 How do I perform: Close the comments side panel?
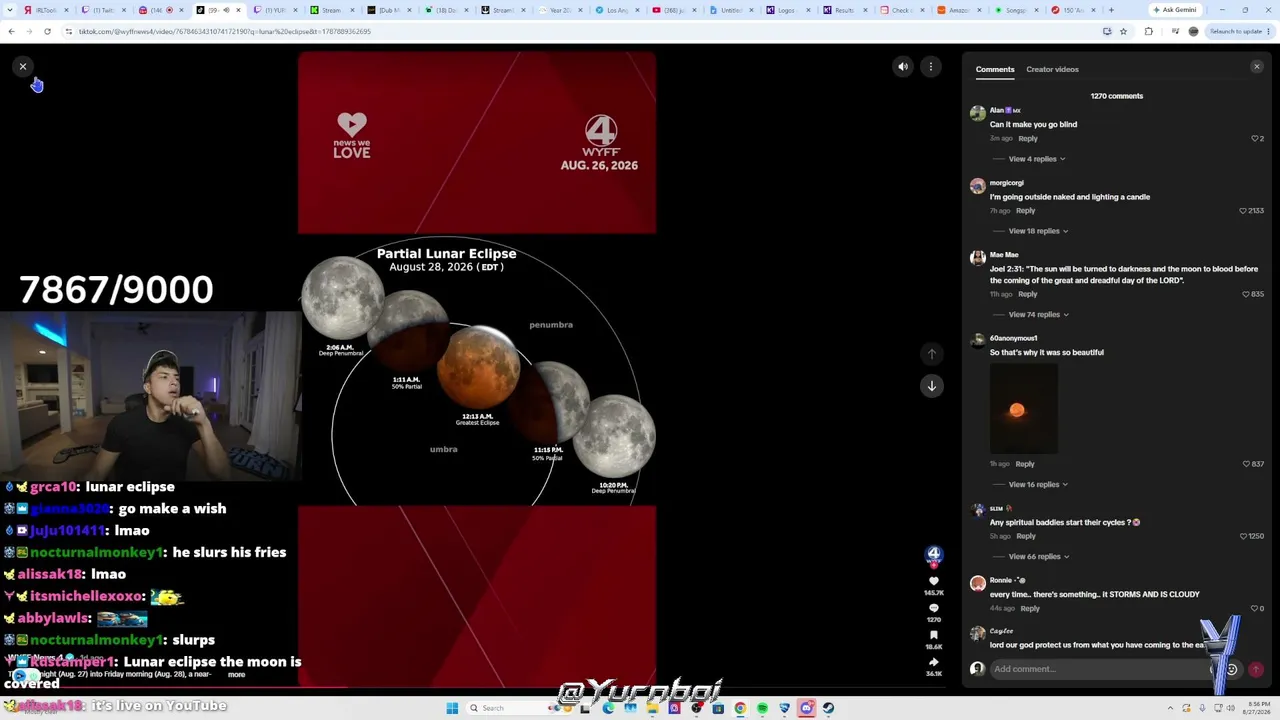(x=1257, y=67)
